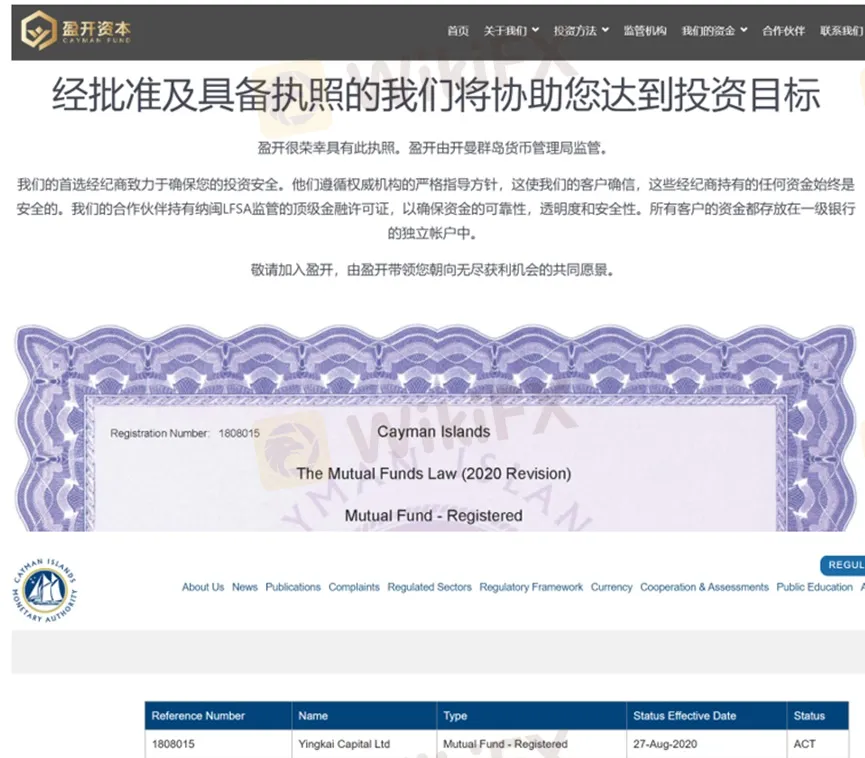Open the 监管机构 menu item
Viewport: 865px width, 758px height.
pos(645,31)
